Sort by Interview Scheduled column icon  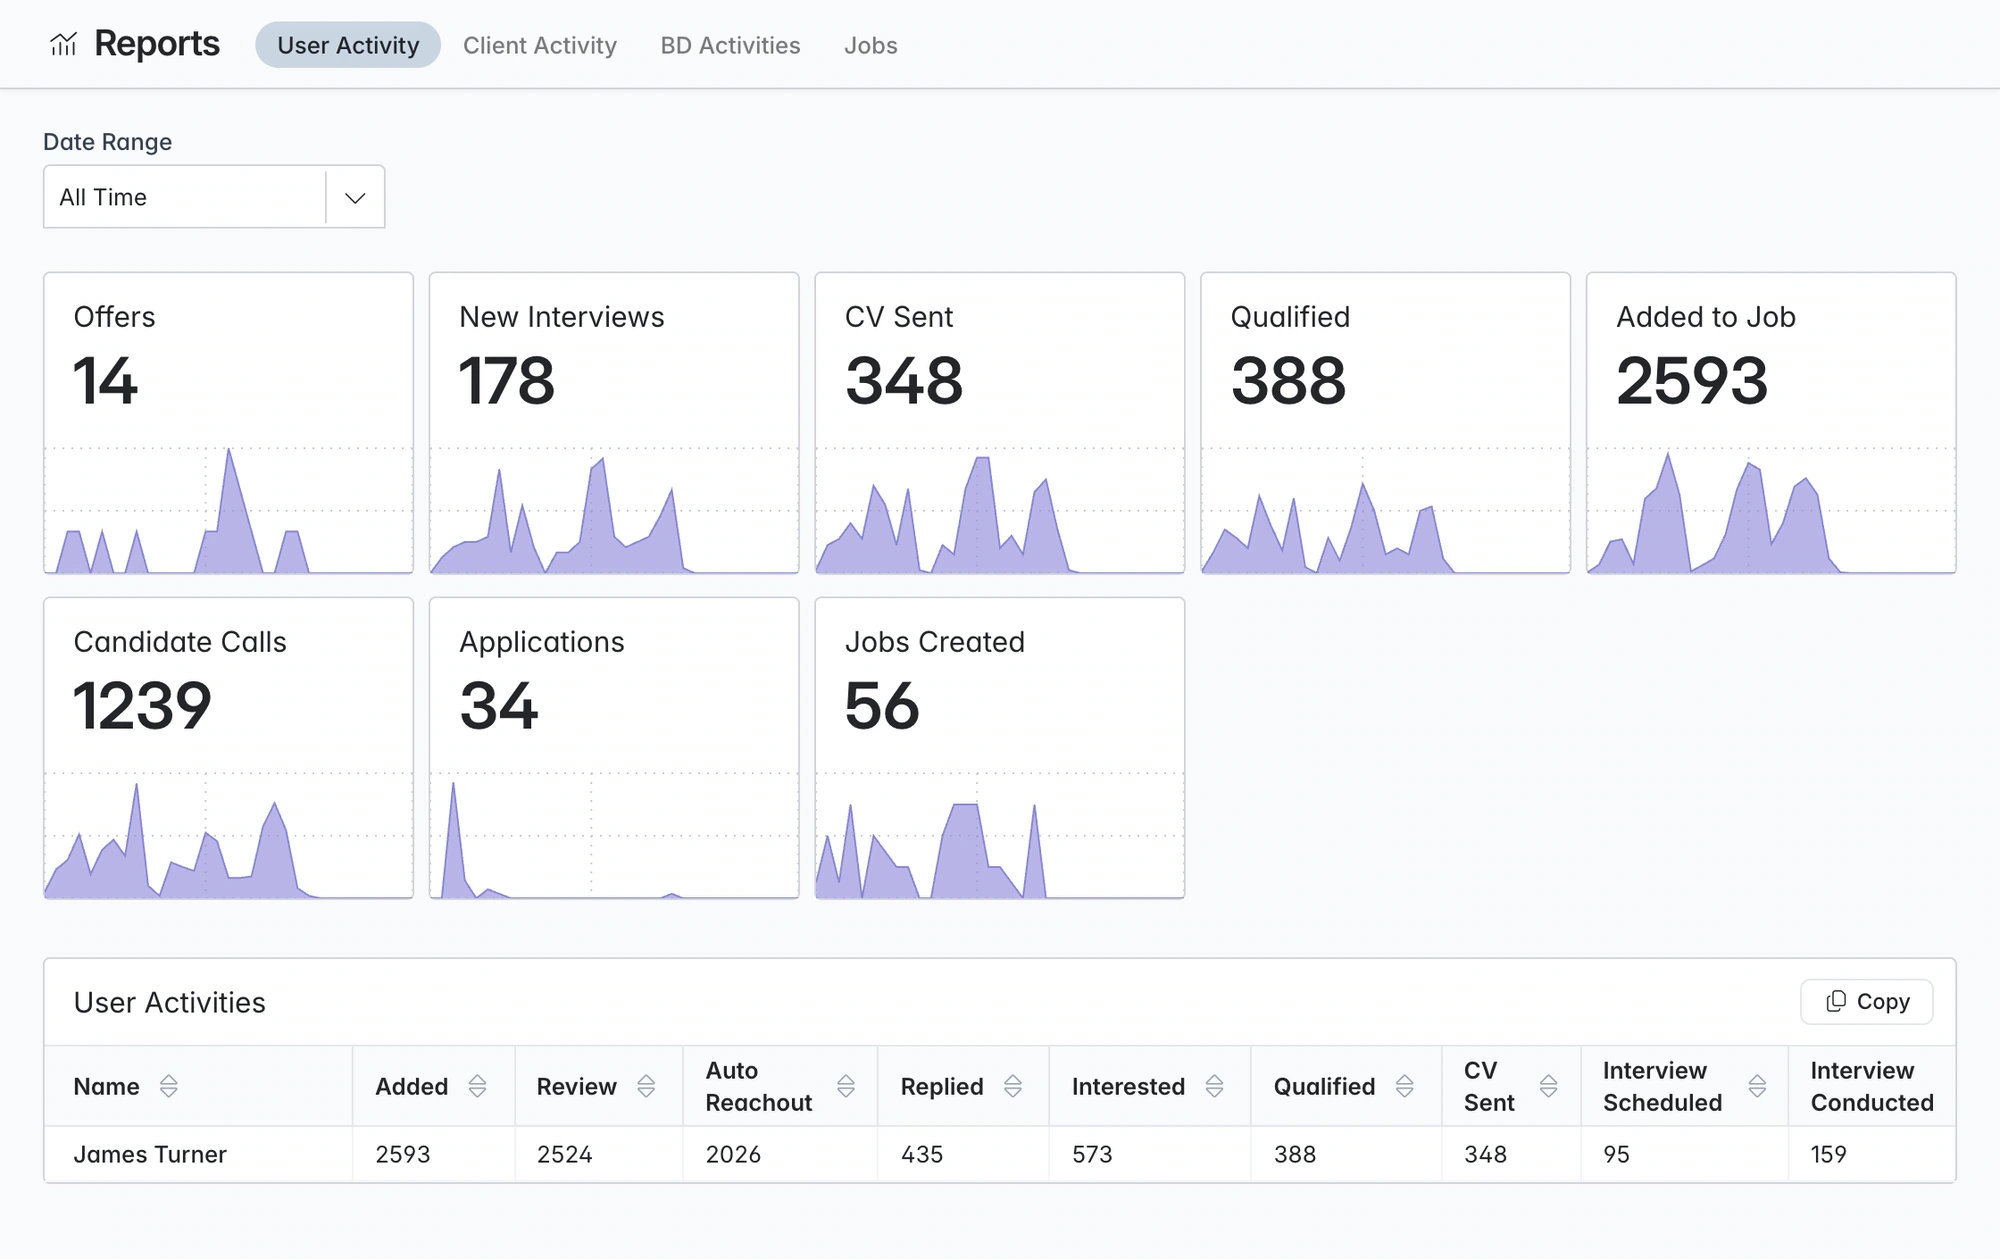pyautogui.click(x=1757, y=1086)
